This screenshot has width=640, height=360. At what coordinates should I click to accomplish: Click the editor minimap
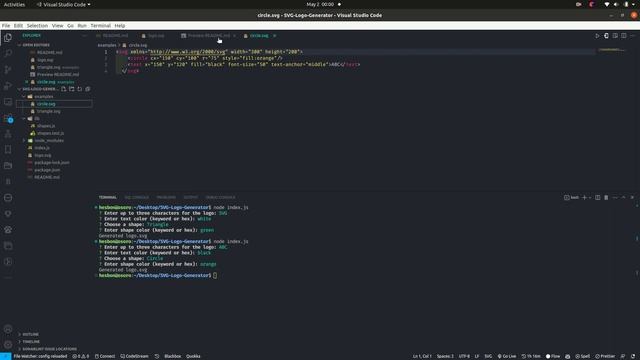[x=611, y=50]
